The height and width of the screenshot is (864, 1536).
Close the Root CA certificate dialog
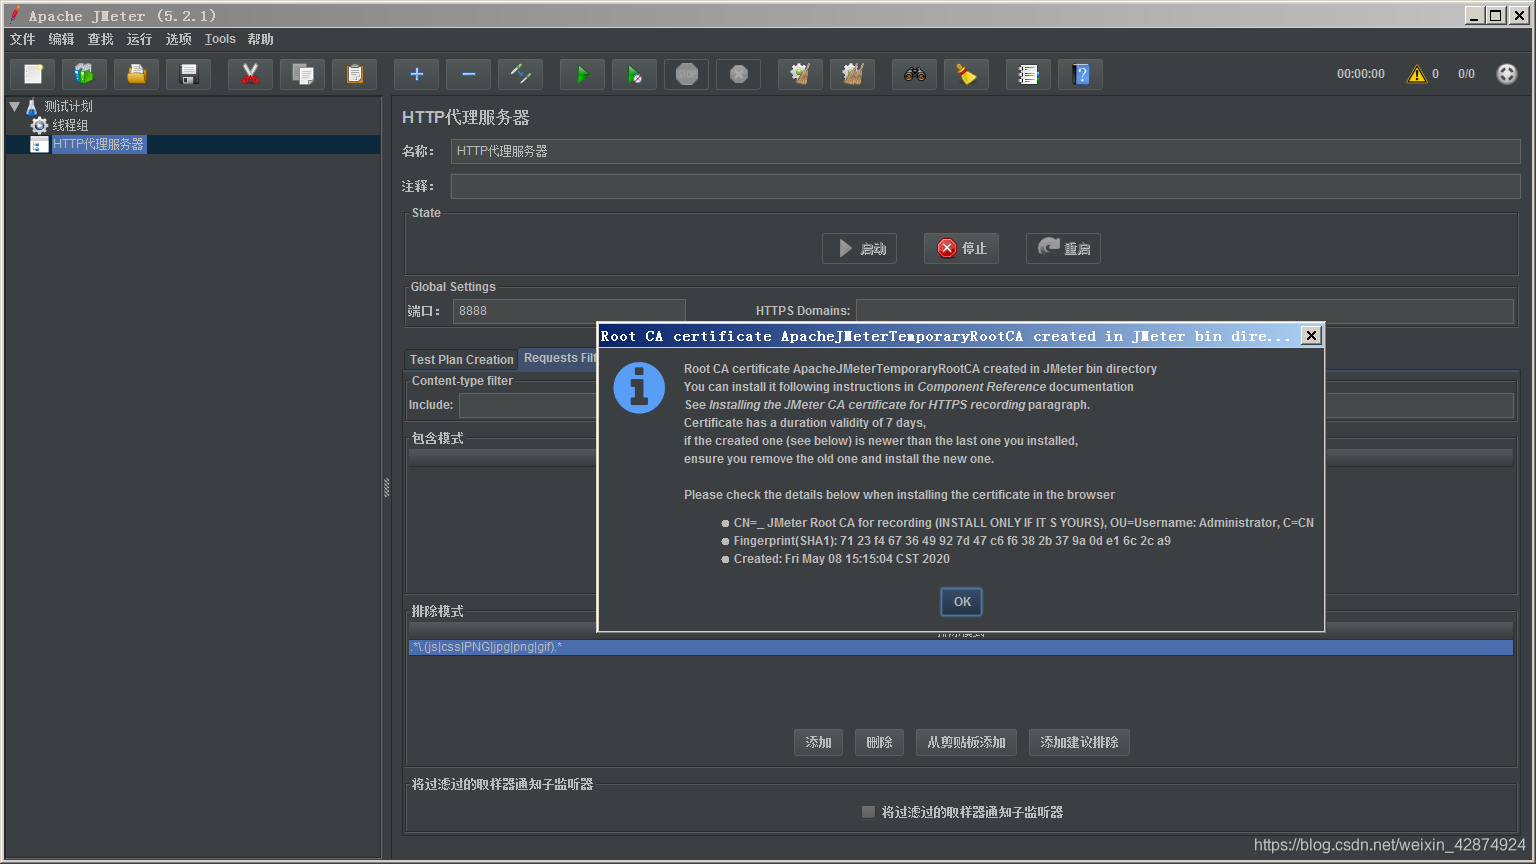pyautogui.click(x=1311, y=336)
